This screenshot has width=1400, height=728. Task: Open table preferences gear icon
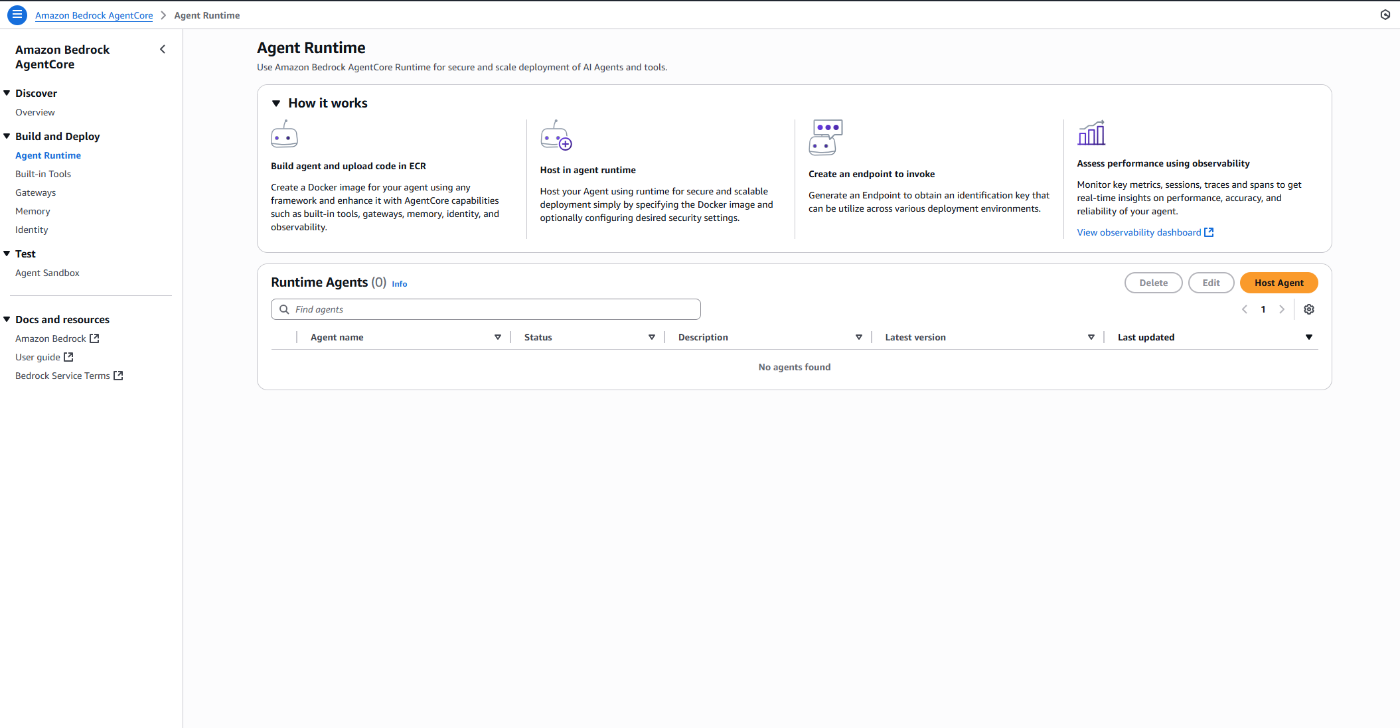pyautogui.click(x=1309, y=310)
